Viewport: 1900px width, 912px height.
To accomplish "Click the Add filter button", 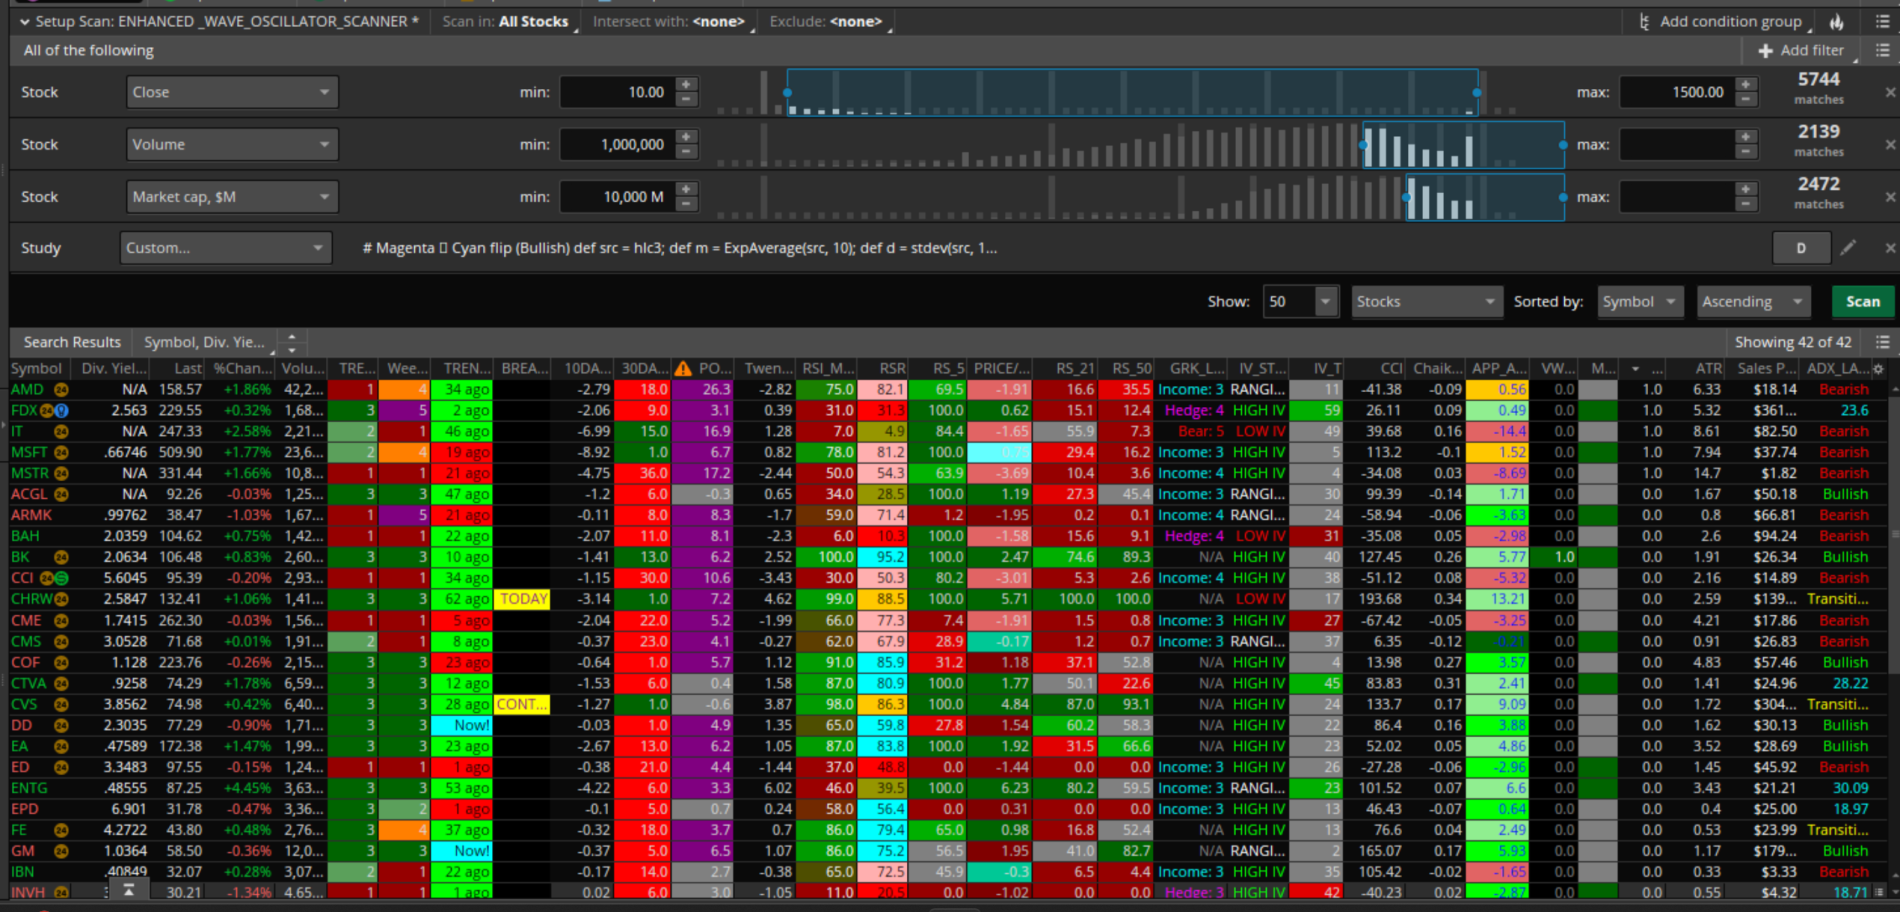I will point(1801,50).
